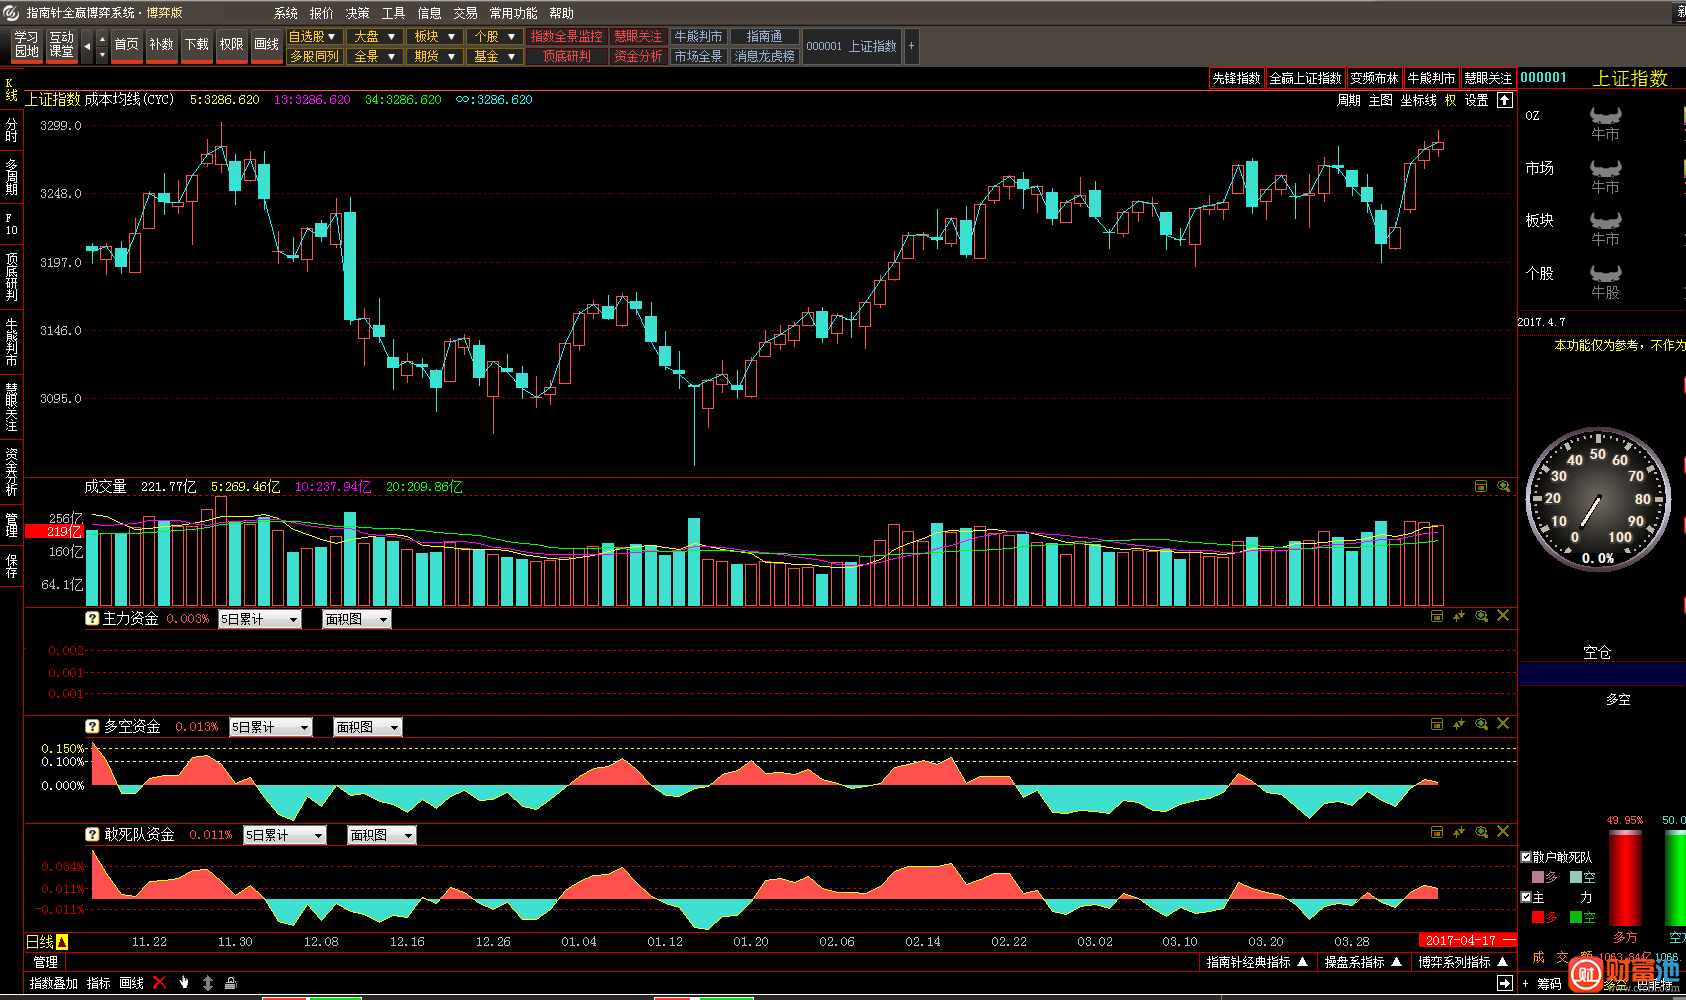Click the lock icon in bottom toolbar
The height and width of the screenshot is (1000, 1686).
231,983
